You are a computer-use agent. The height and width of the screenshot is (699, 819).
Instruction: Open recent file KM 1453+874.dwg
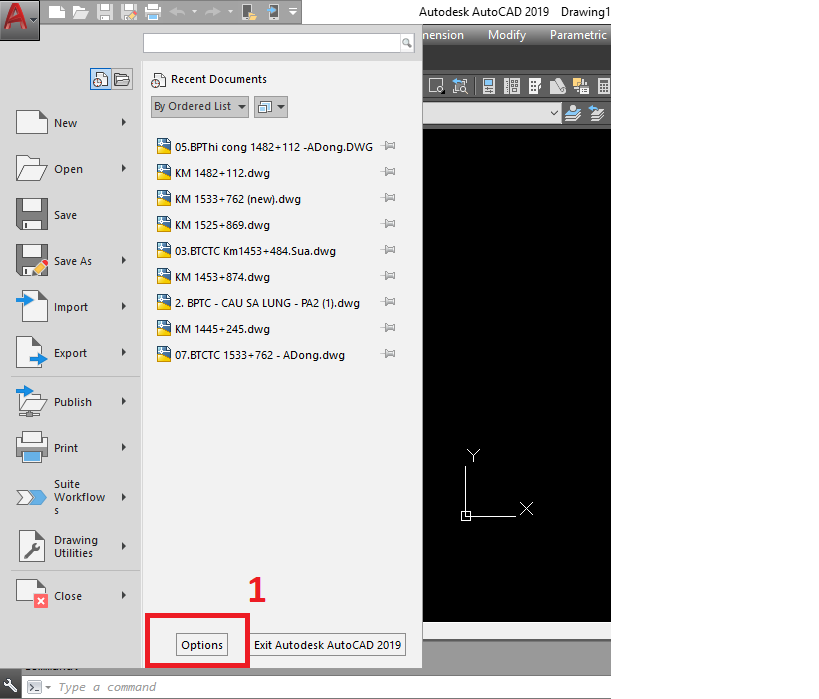pyautogui.click(x=222, y=277)
